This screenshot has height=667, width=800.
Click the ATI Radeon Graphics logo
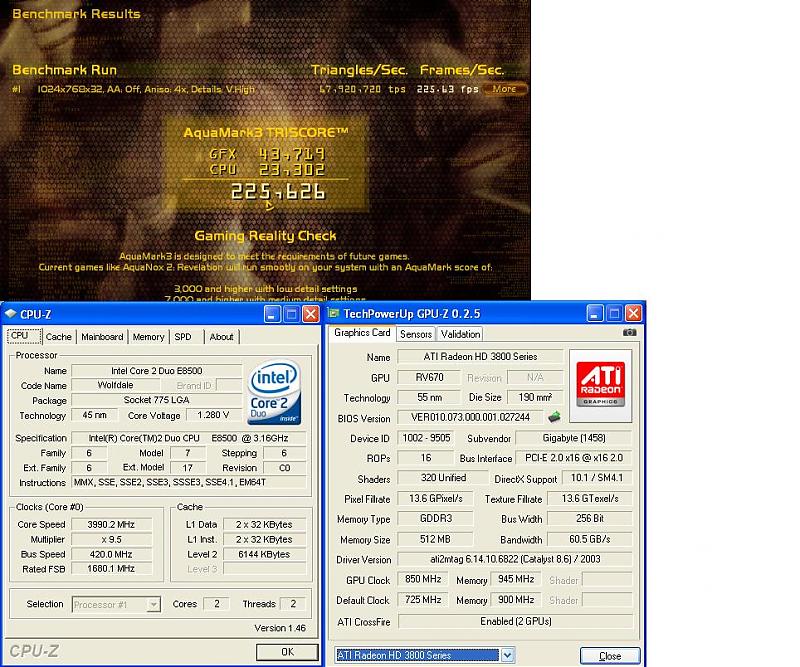601,385
